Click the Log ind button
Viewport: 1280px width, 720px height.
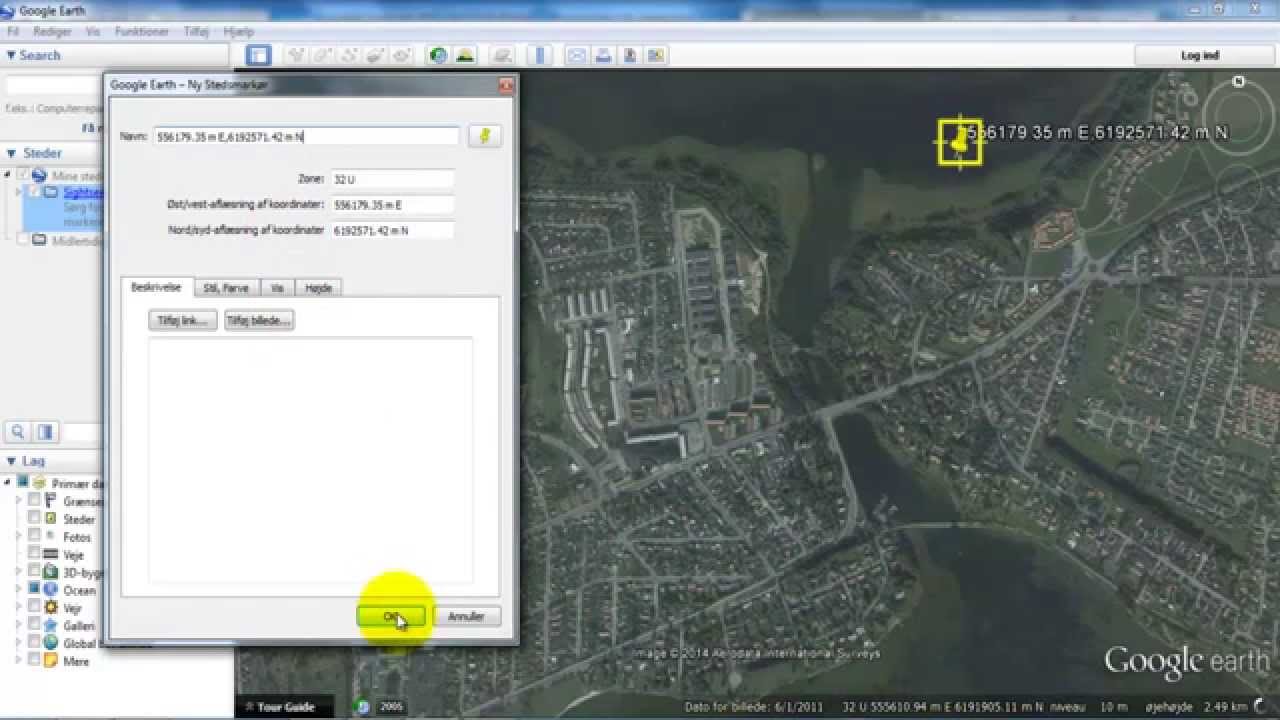[1200, 55]
